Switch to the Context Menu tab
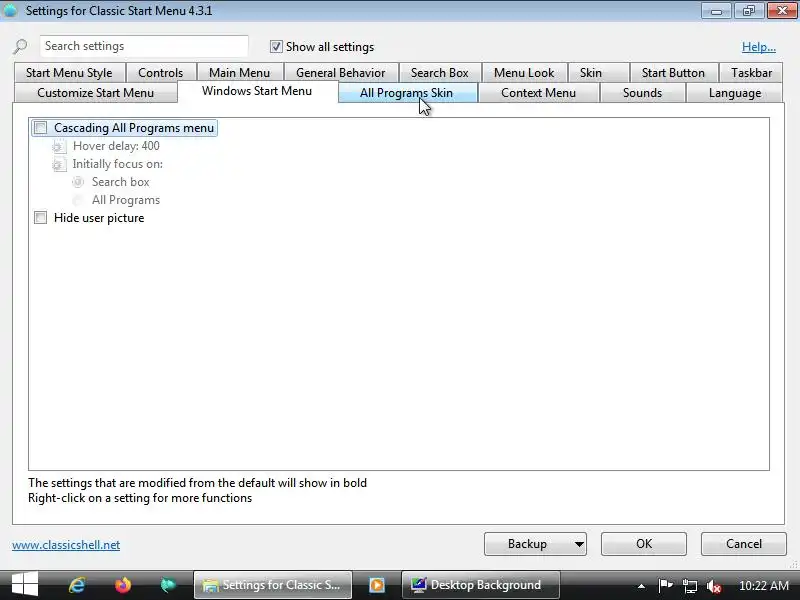800x600 pixels. click(538, 93)
